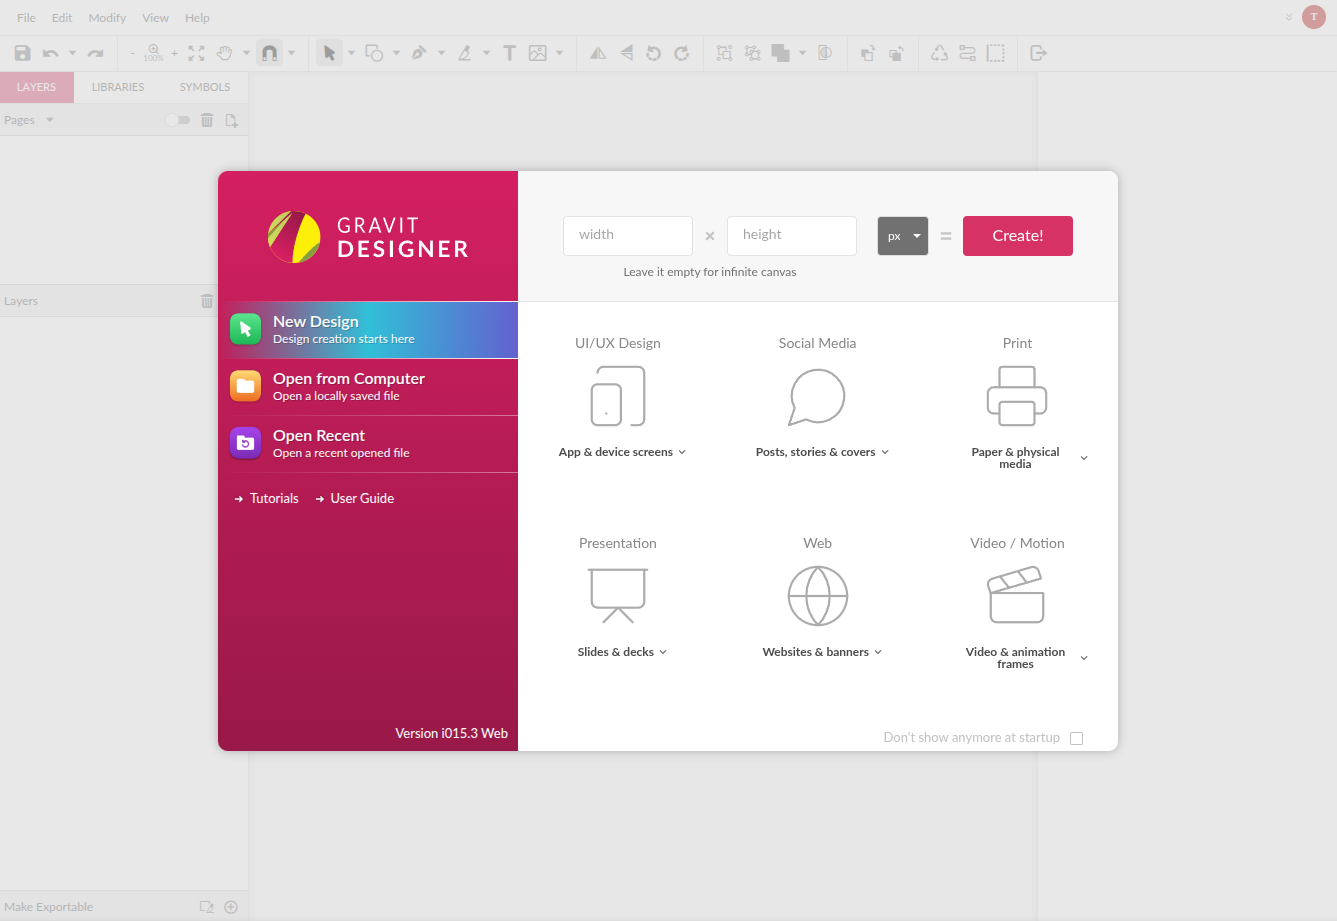Click the Group selection icon
Image resolution: width=1337 pixels, height=921 pixels.
tap(724, 53)
